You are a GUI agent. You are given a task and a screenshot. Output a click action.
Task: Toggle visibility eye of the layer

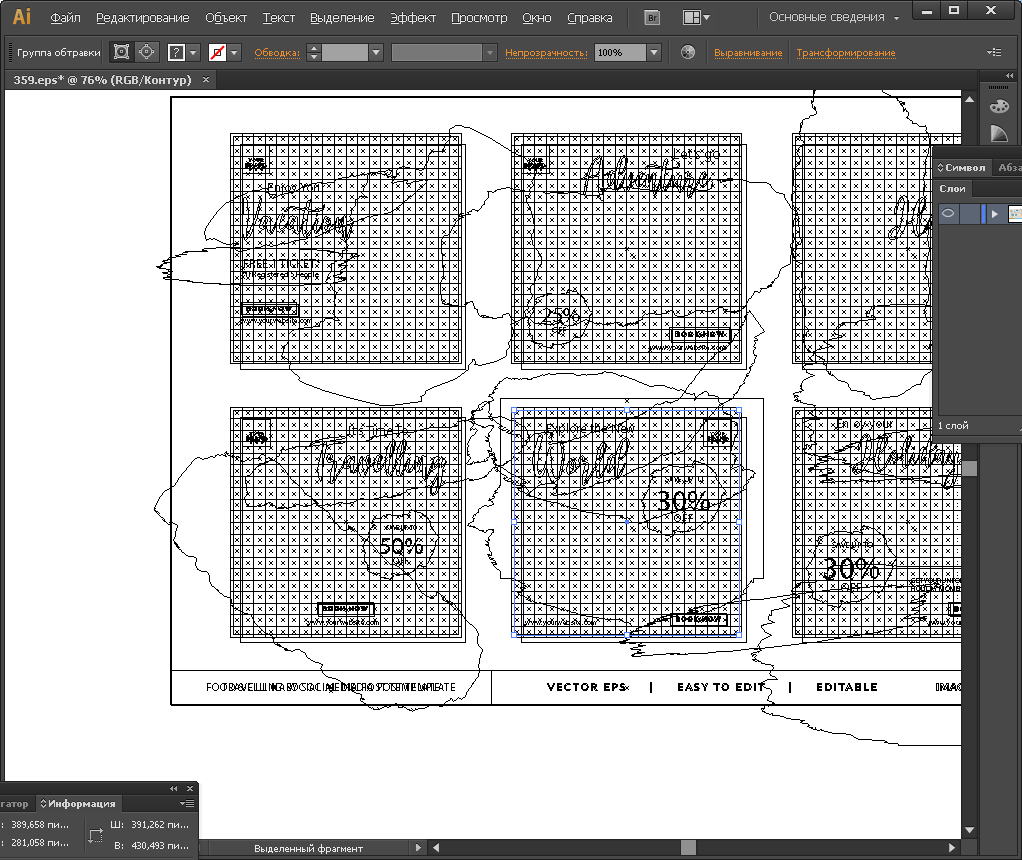[x=948, y=213]
